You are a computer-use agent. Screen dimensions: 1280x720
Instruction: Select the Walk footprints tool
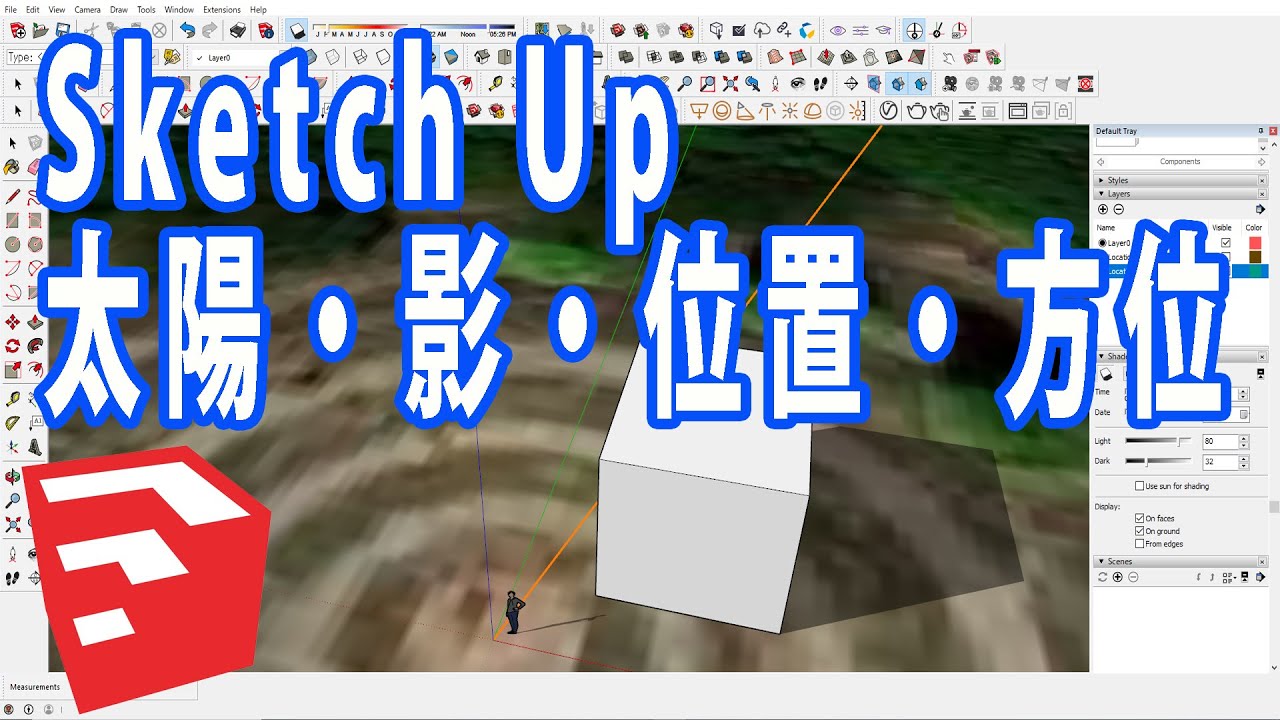coord(820,83)
